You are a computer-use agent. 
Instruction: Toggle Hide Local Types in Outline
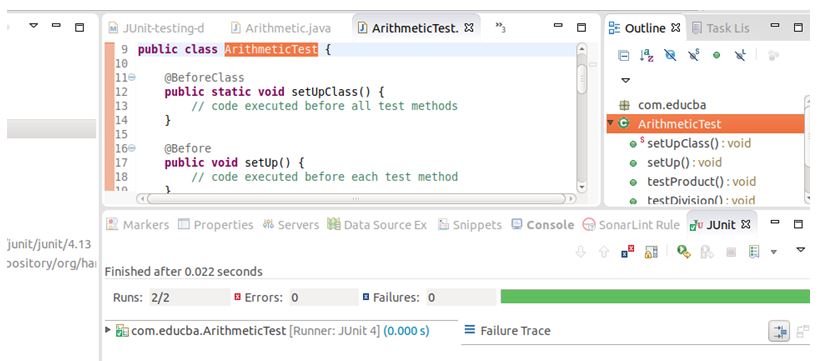point(741,55)
